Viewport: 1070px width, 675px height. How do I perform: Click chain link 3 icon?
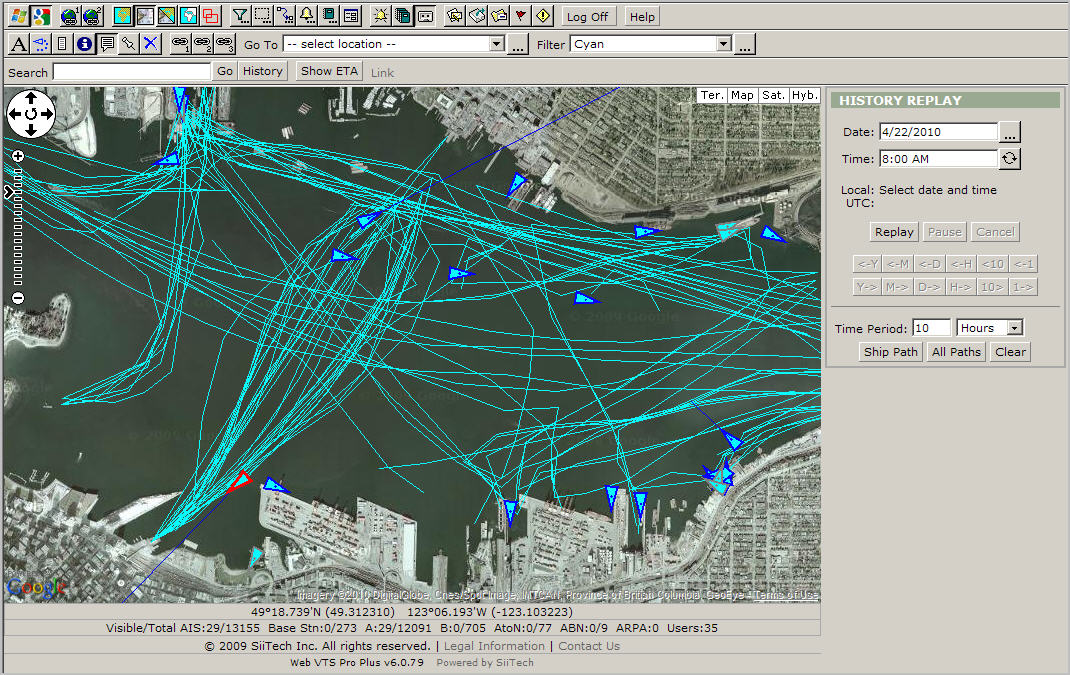pos(225,44)
